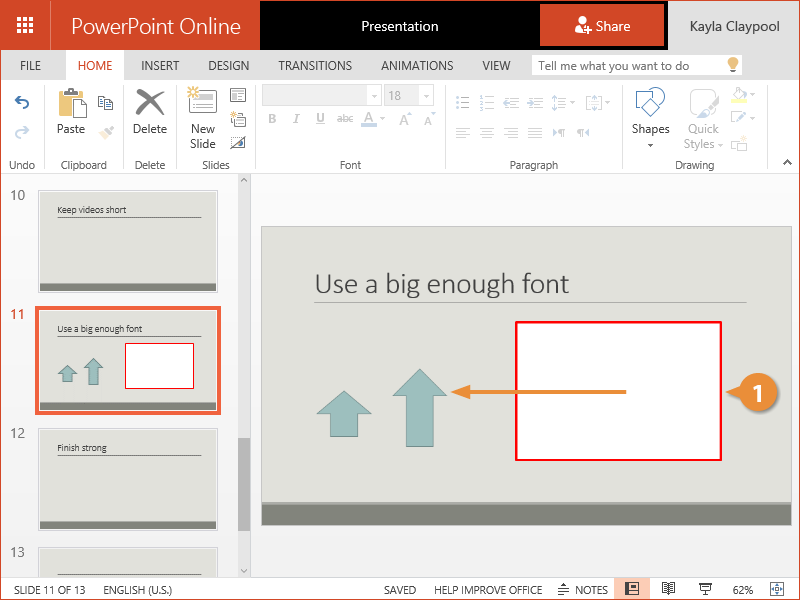Start the Slide Show from status bar
Screen dimensions: 800x600
[x=705, y=589]
